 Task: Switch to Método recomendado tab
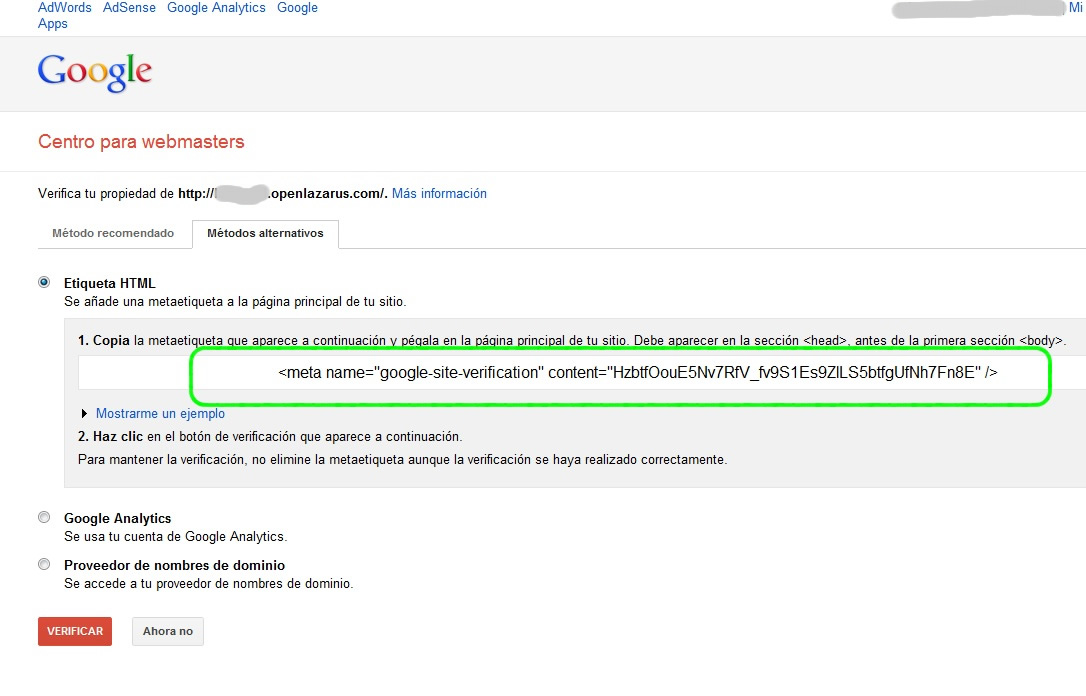click(113, 233)
